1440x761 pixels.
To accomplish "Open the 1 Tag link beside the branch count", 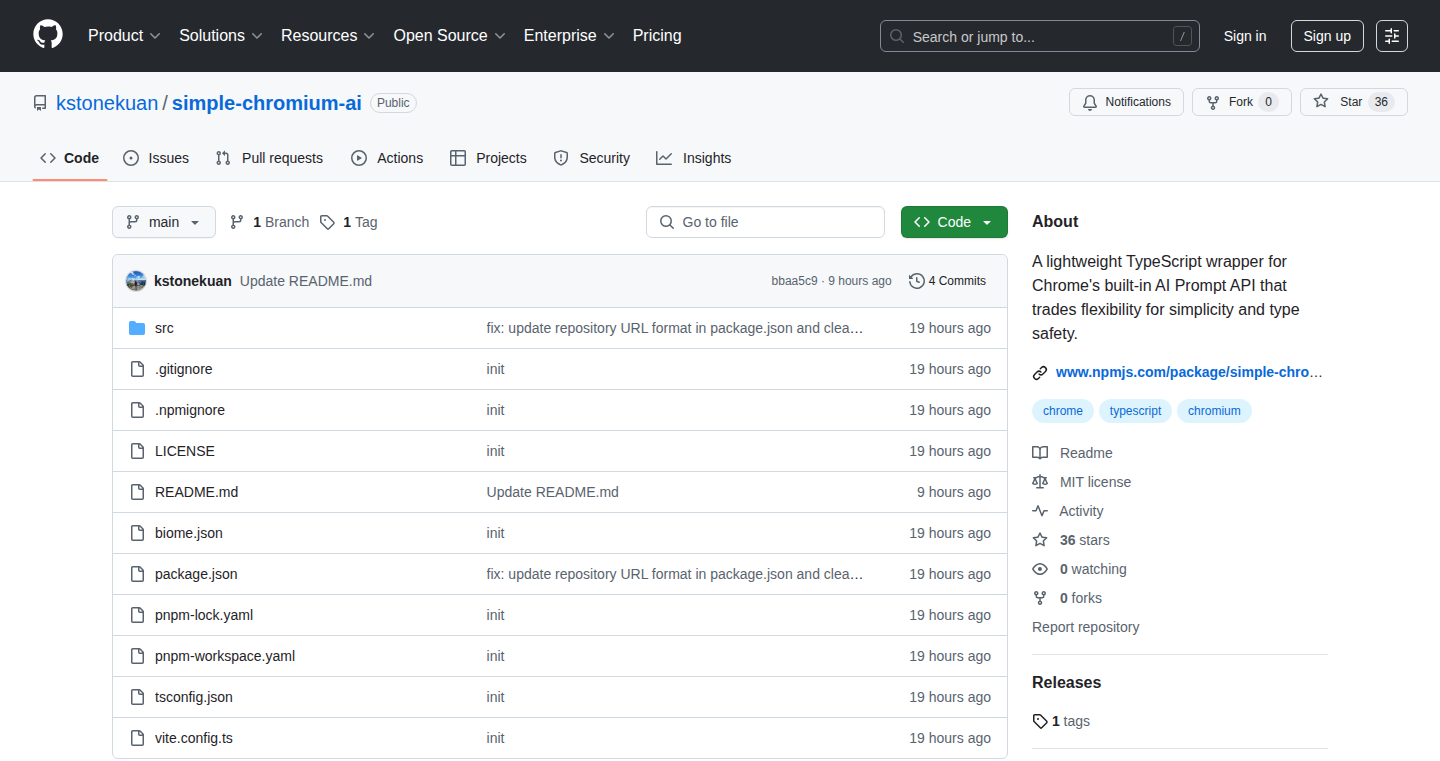I will pyautogui.click(x=349, y=222).
